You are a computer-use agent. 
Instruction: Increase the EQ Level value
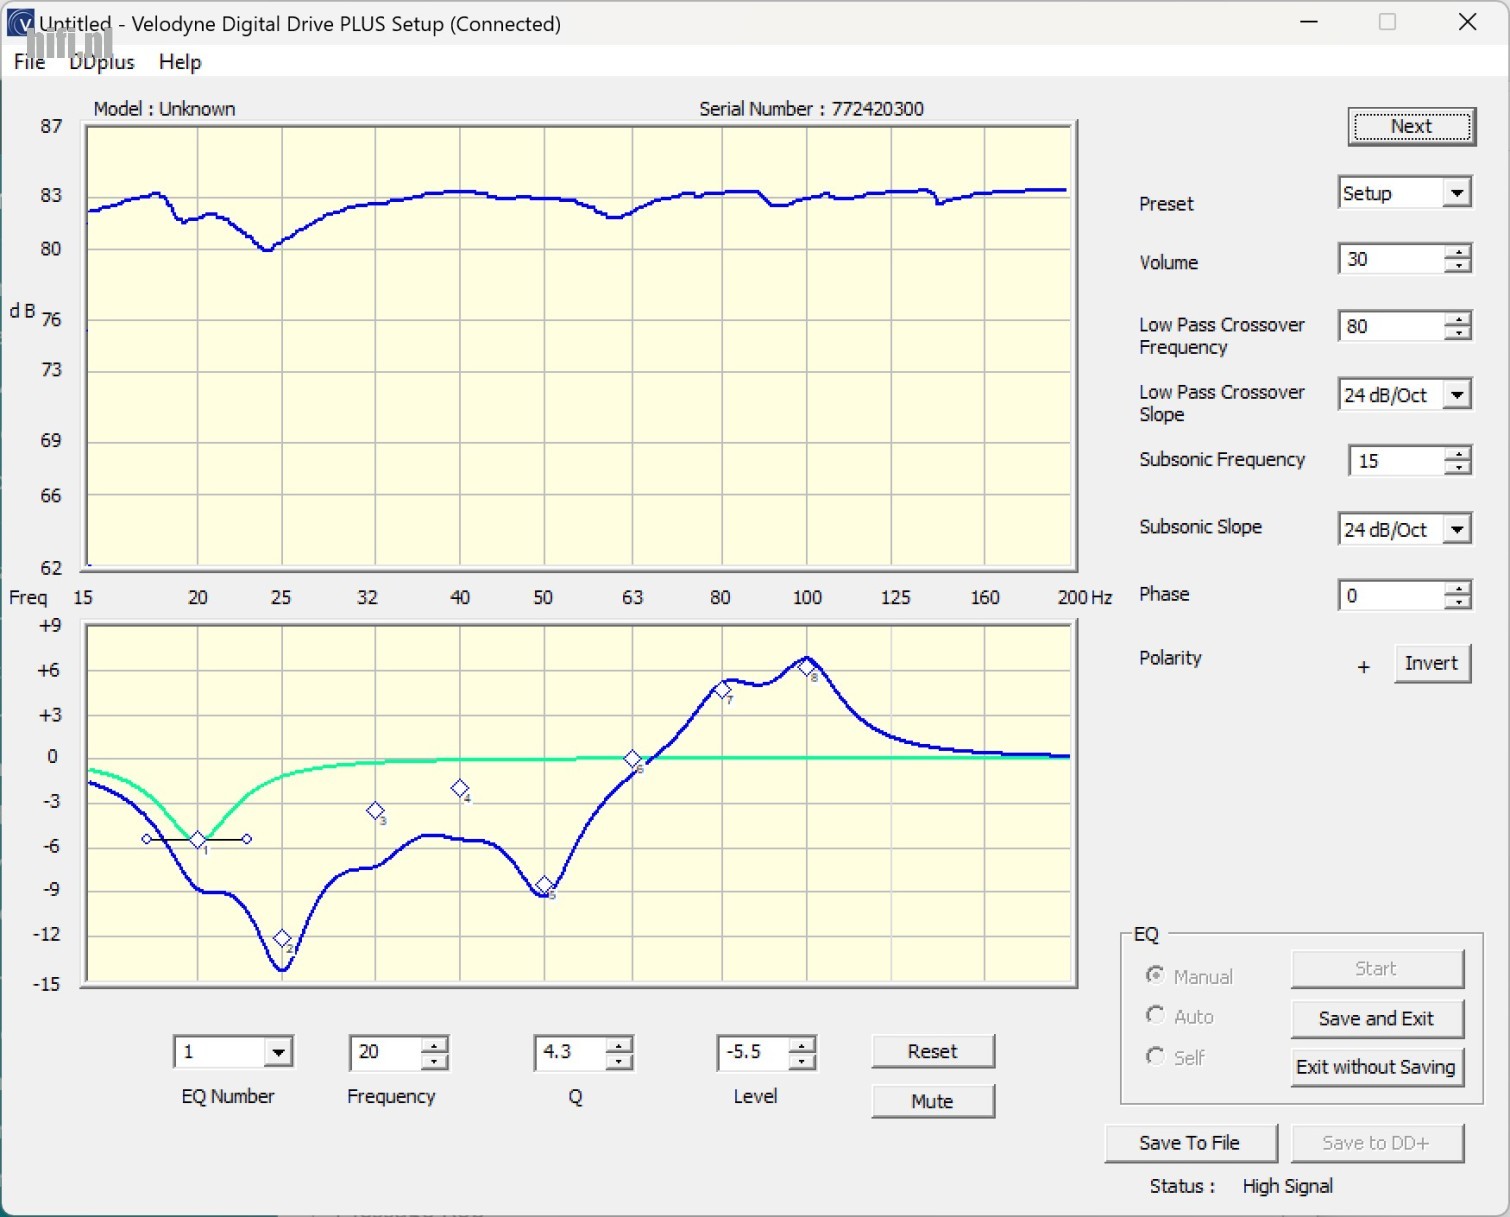[802, 1045]
